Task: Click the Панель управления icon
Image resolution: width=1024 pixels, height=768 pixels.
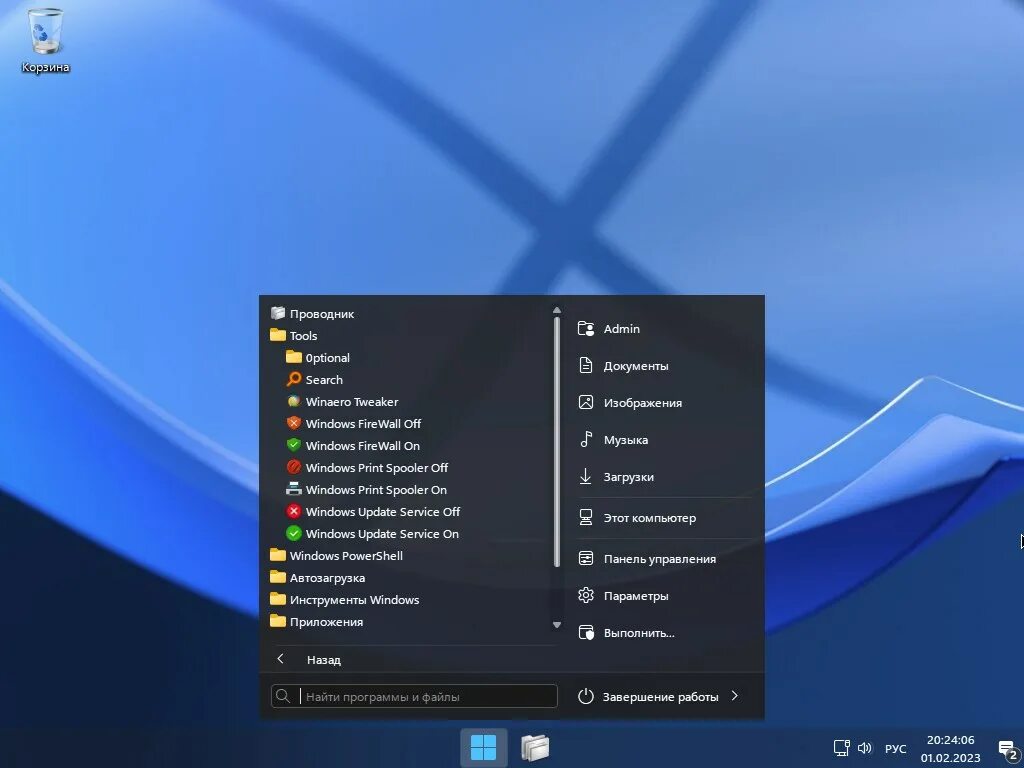Action: pyautogui.click(x=586, y=558)
